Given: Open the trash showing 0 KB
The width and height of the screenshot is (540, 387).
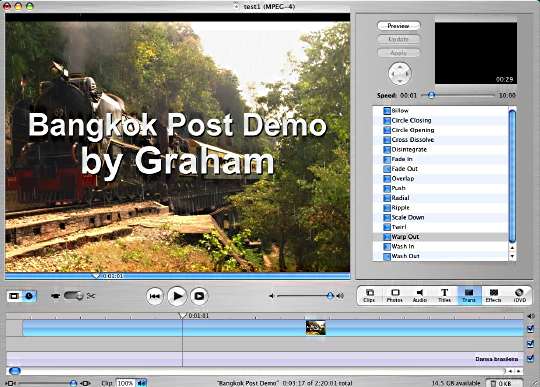Looking at the screenshot, I should 504,383.
